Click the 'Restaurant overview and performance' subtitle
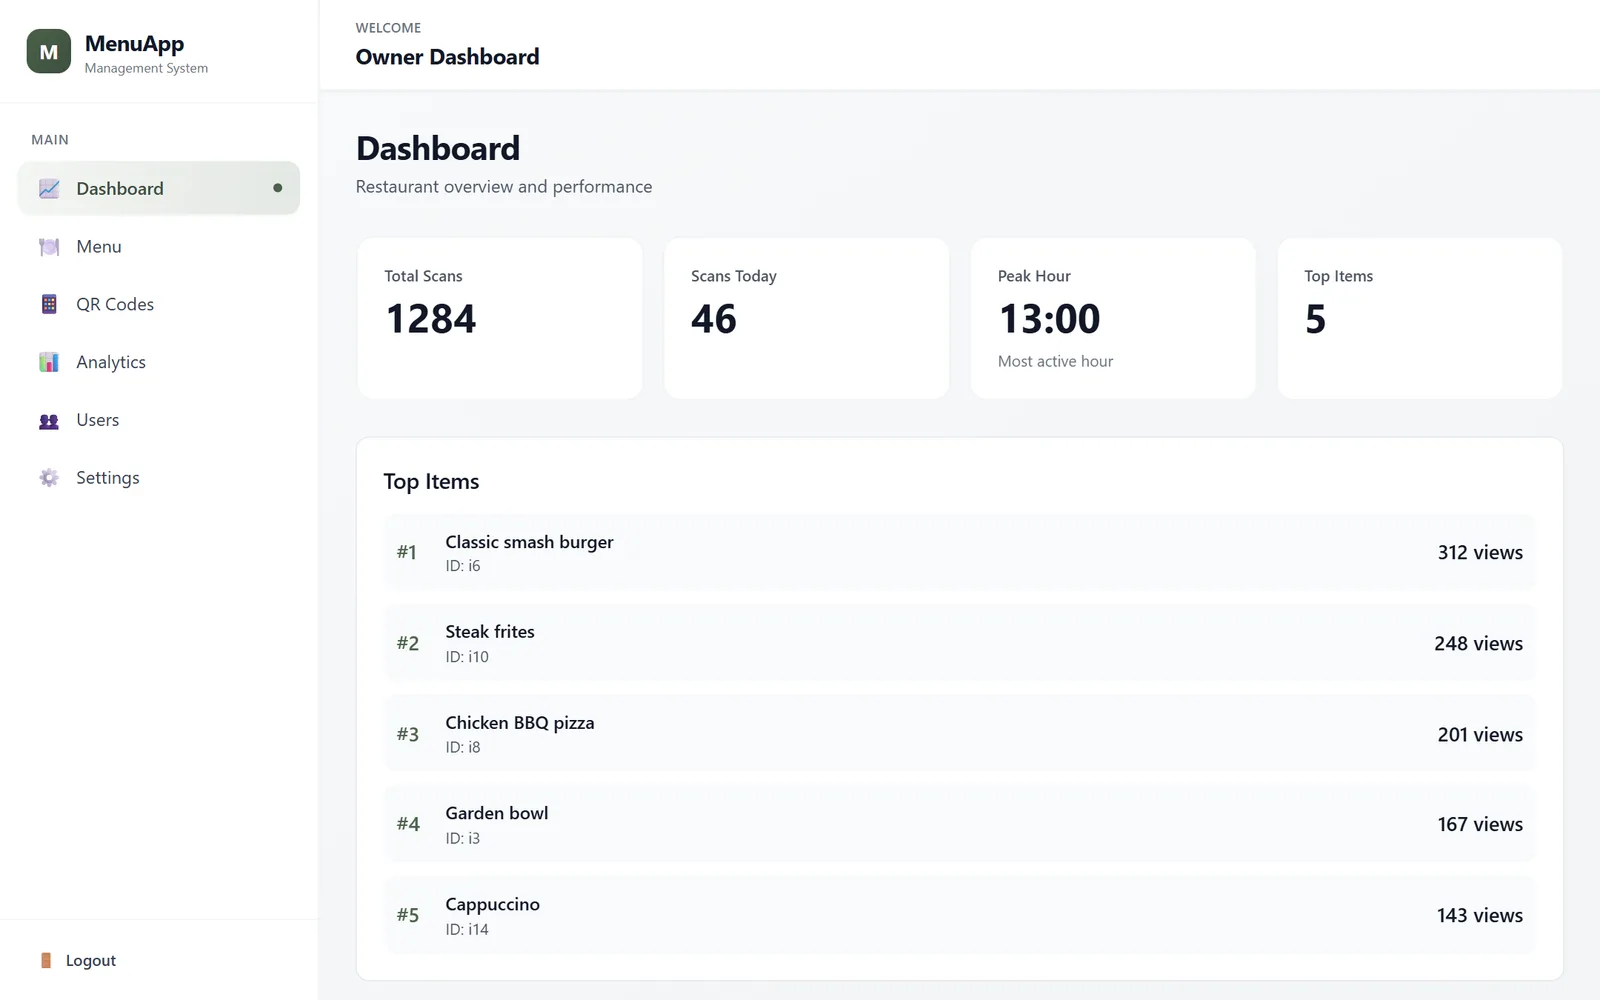The image size is (1600, 1000). pos(504,186)
